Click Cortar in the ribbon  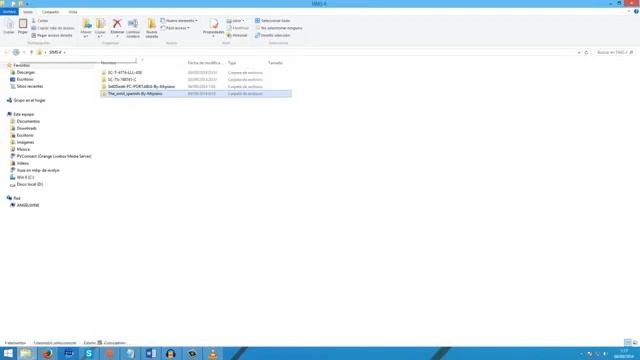(40, 21)
